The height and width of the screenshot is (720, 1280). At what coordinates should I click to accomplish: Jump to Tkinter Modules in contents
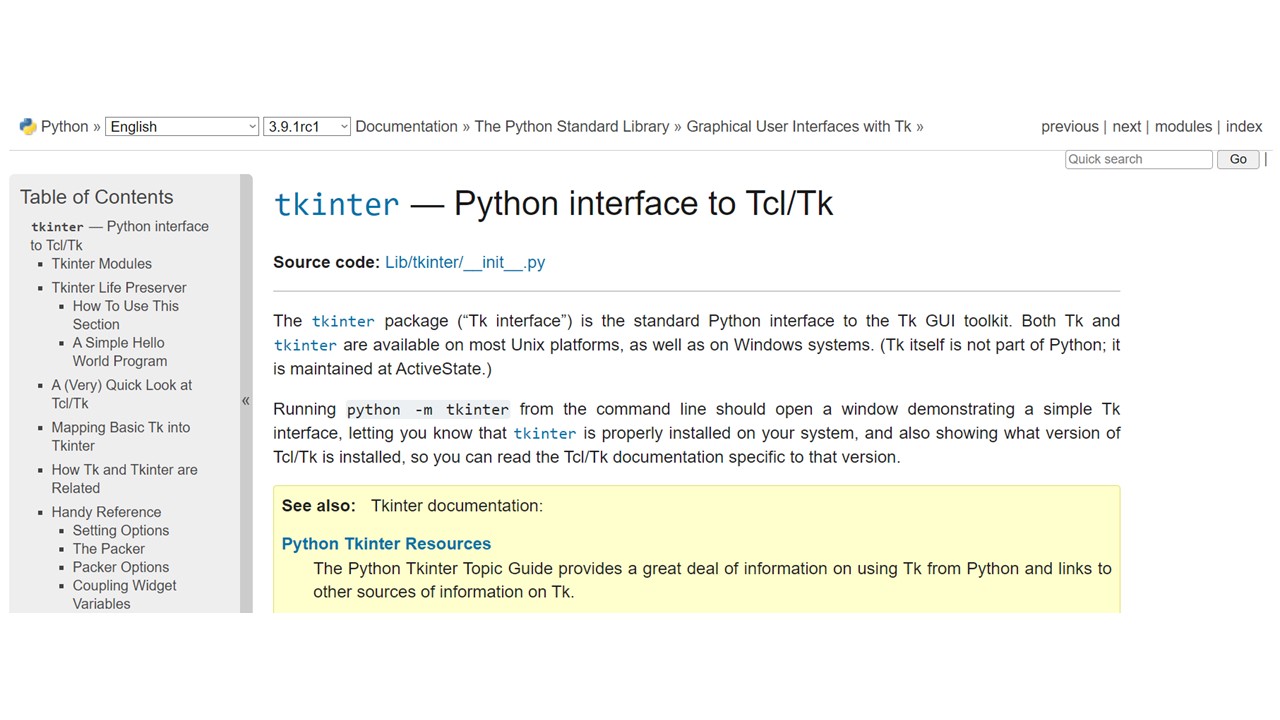tap(102, 264)
